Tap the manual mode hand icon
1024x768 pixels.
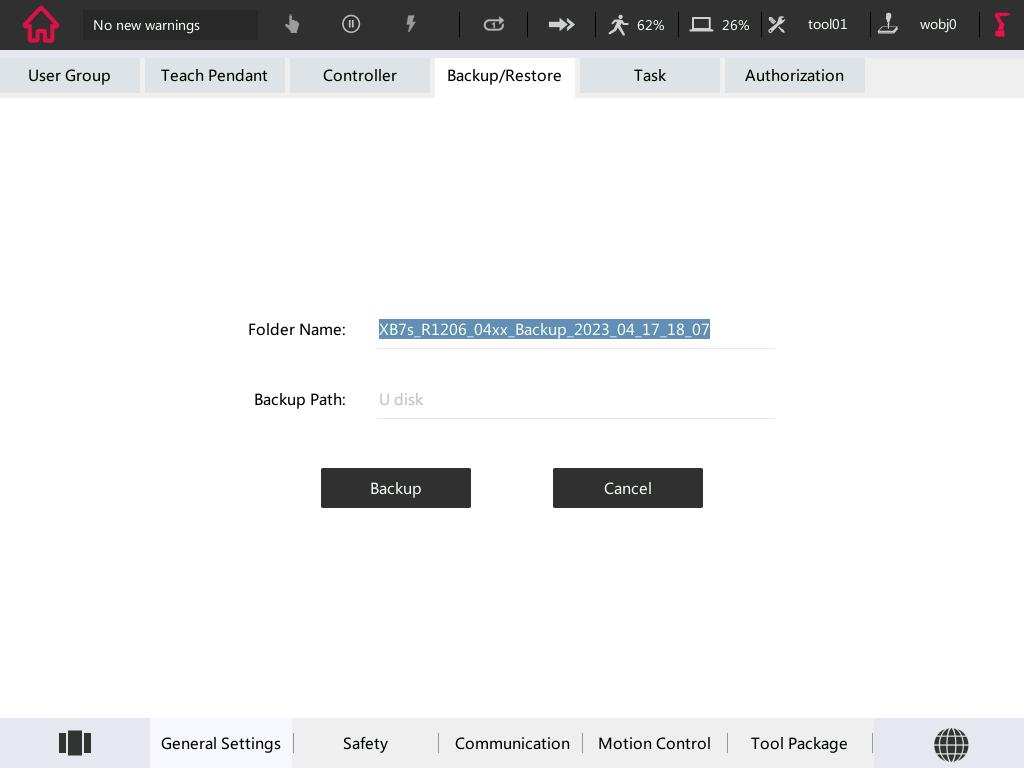(x=292, y=24)
